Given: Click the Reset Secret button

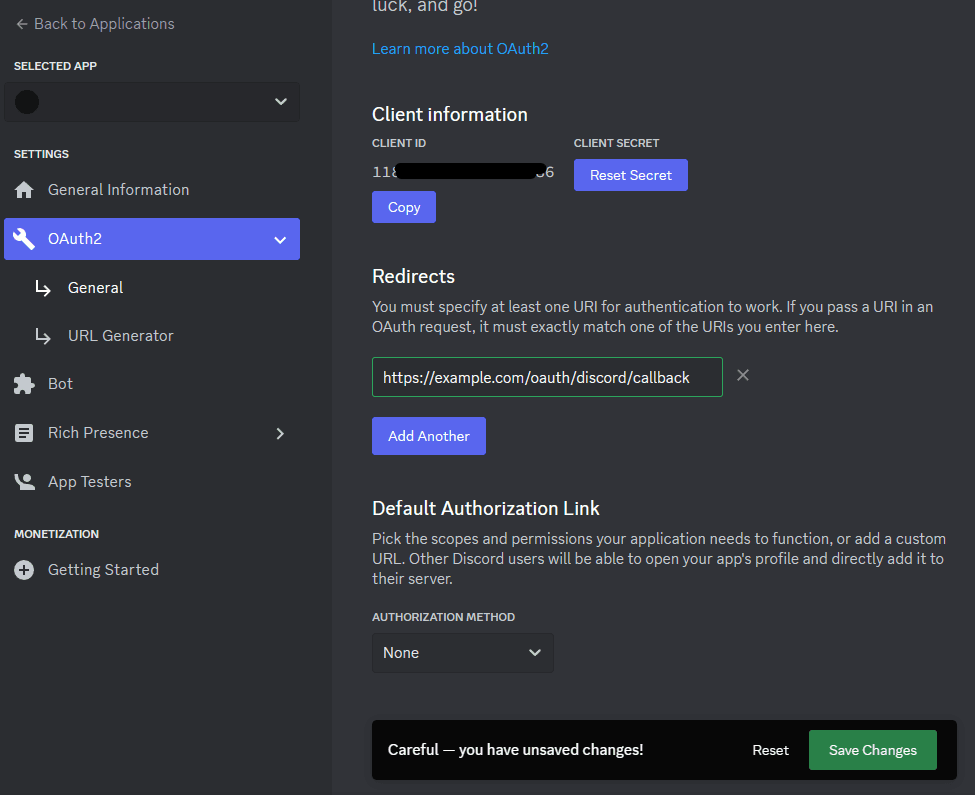Looking at the screenshot, I should tap(631, 175).
